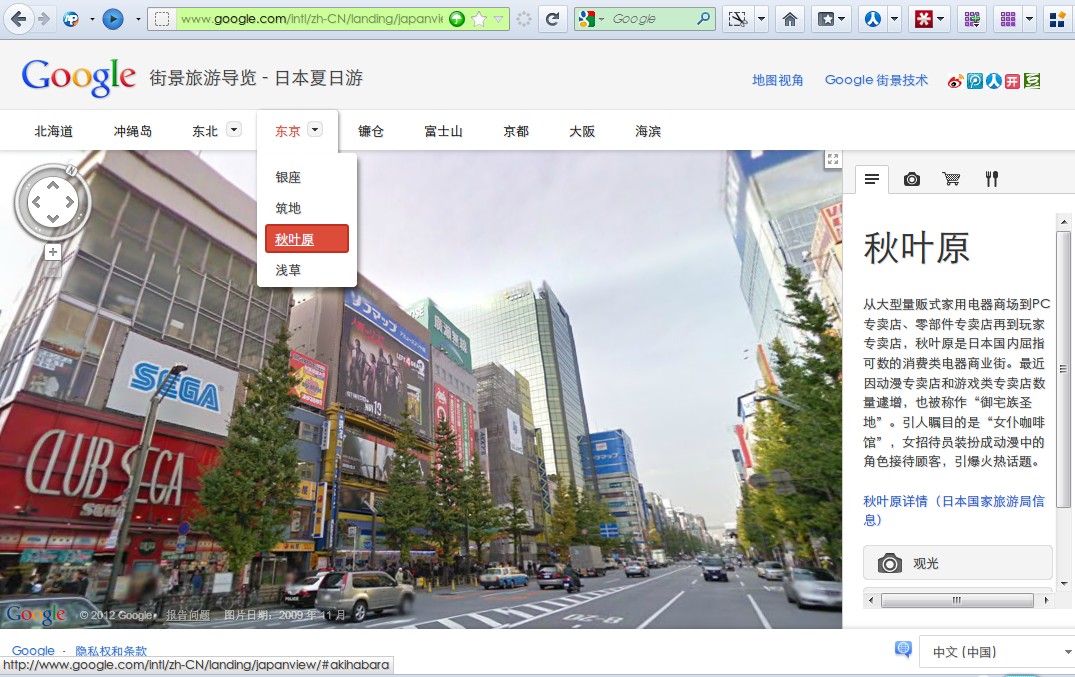Click the screenshot capture toolbar icon
The image size is (1075, 677).
738,19
